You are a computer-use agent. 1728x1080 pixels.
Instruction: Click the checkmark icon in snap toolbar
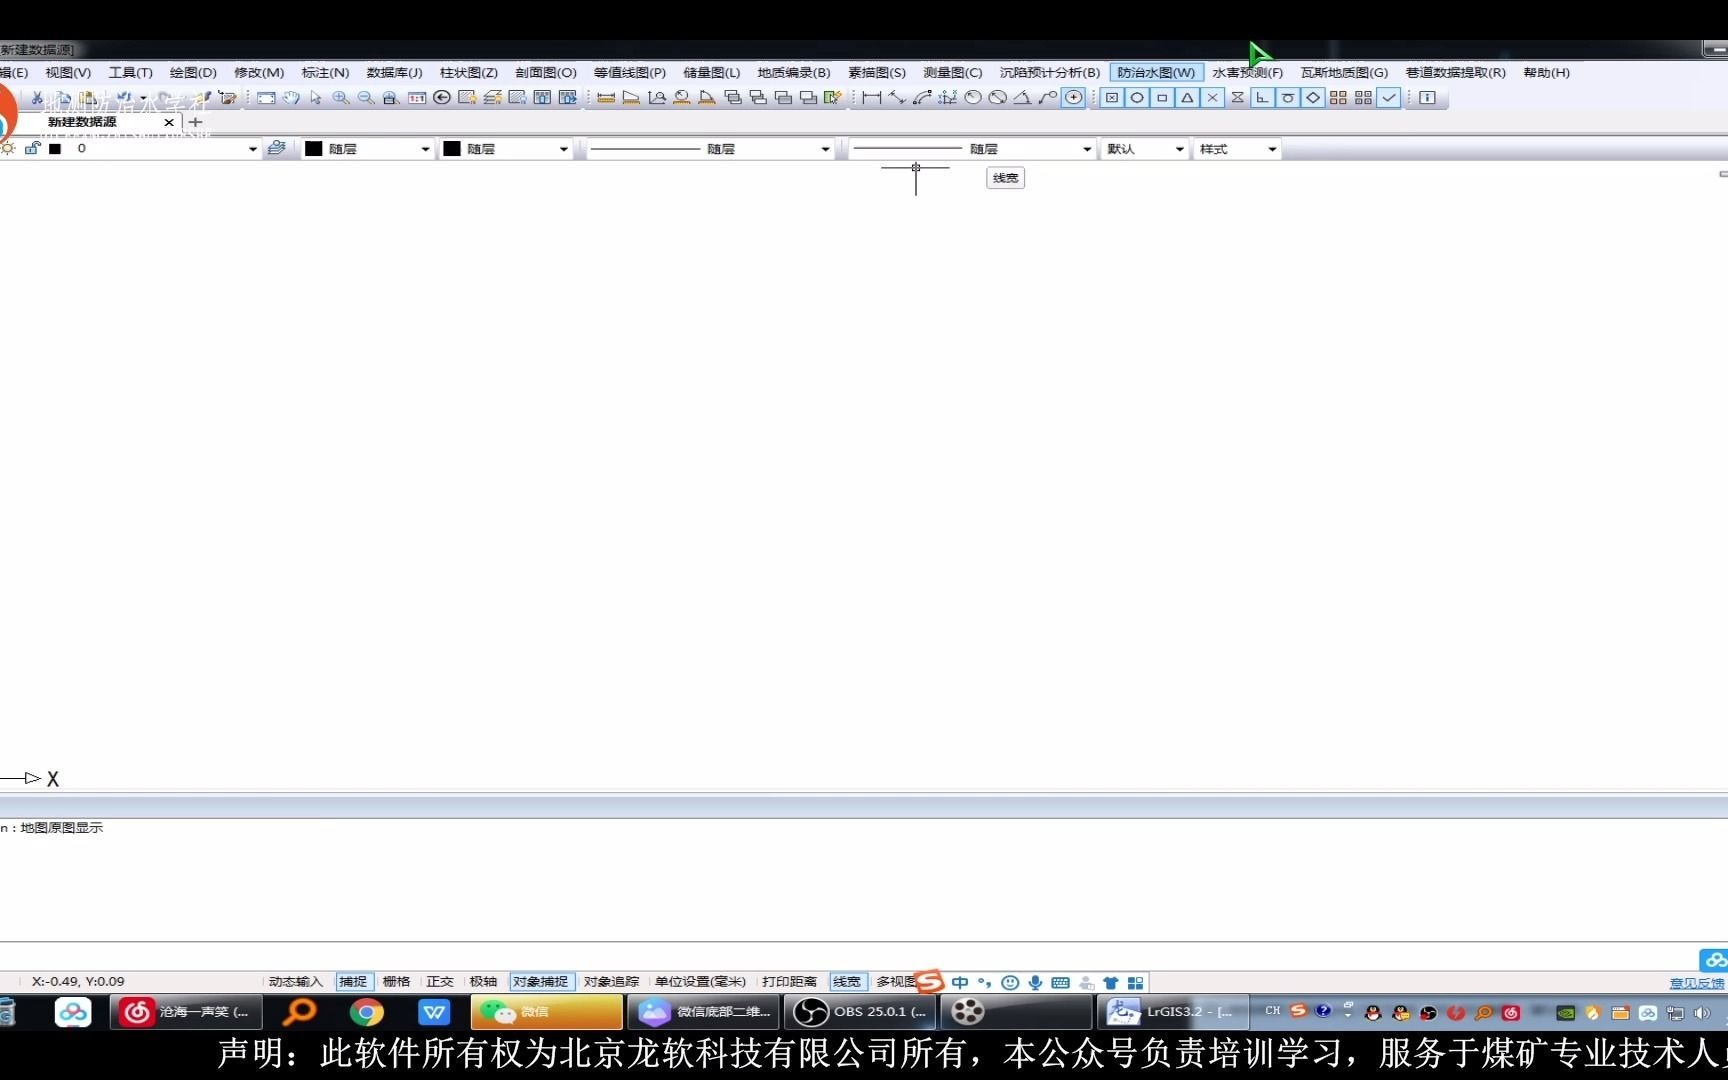[x=1389, y=98]
